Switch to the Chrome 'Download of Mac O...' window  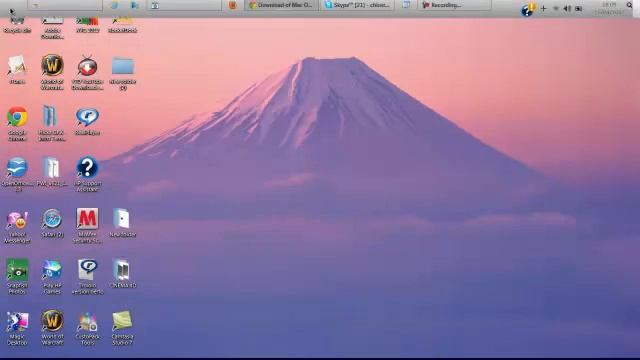[x=281, y=5]
